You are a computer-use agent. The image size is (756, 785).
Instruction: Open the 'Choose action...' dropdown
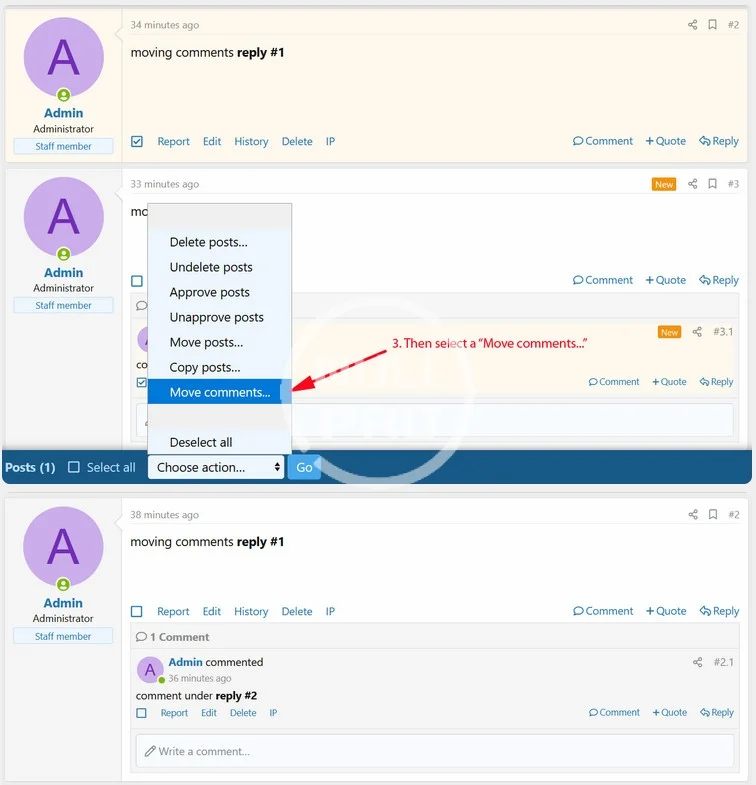pos(216,467)
